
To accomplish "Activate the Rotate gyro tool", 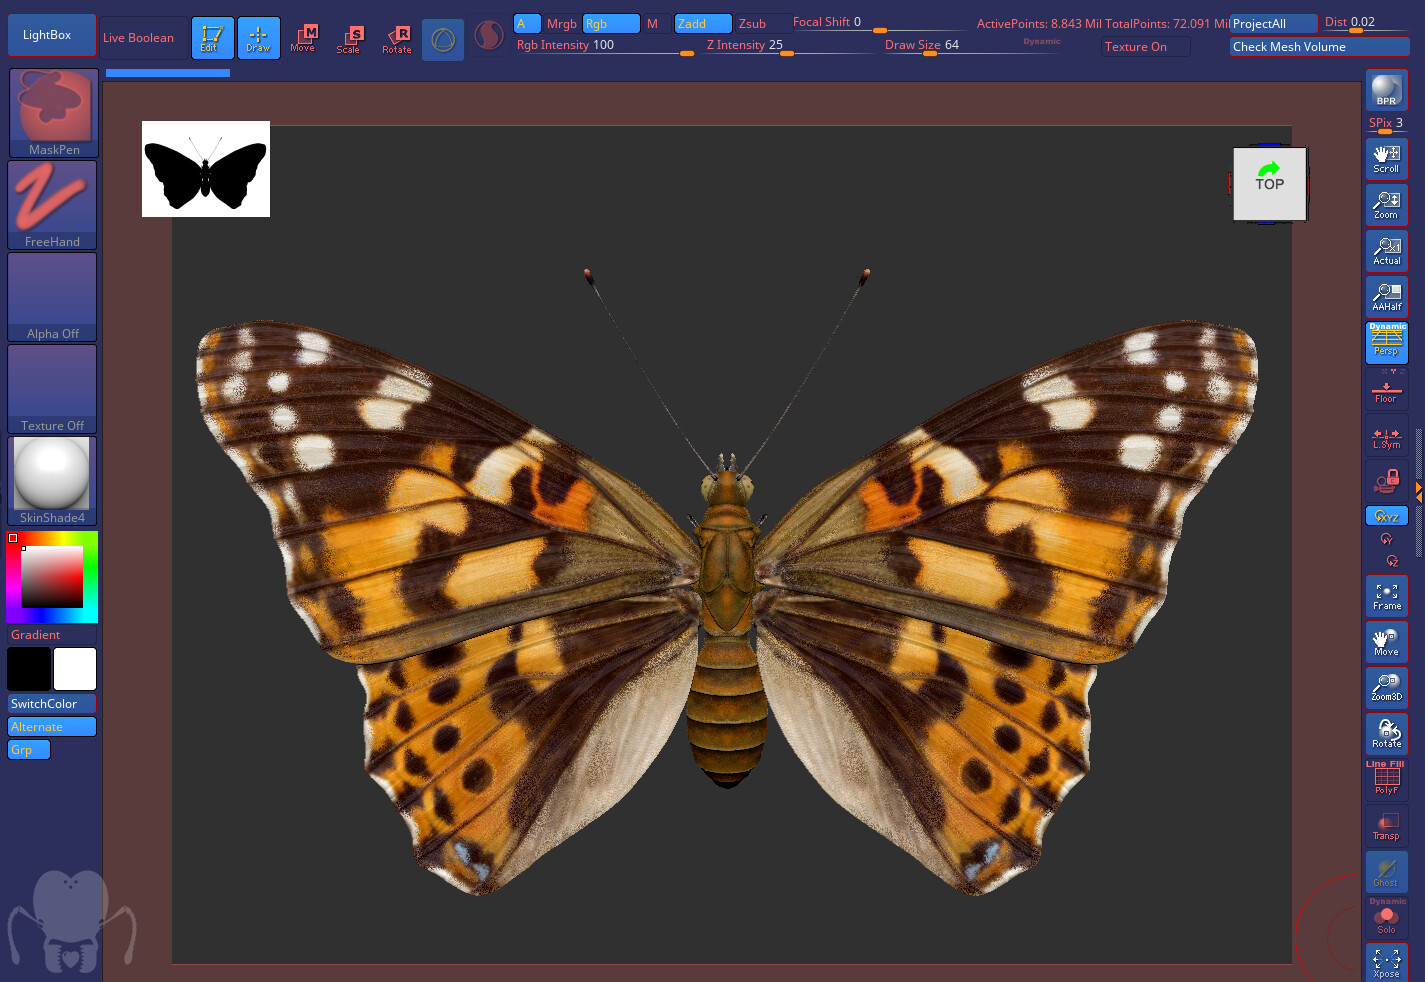I will [396, 37].
